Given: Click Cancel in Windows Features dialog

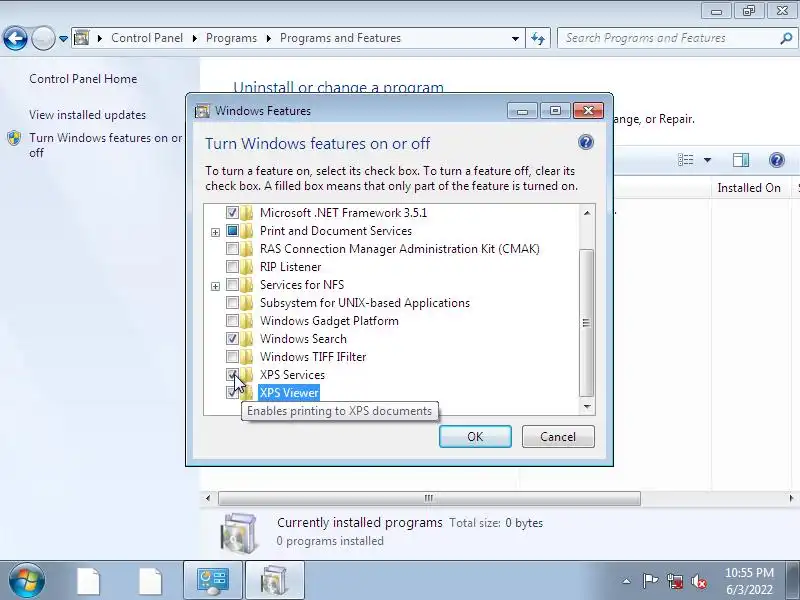Looking at the screenshot, I should (x=558, y=437).
